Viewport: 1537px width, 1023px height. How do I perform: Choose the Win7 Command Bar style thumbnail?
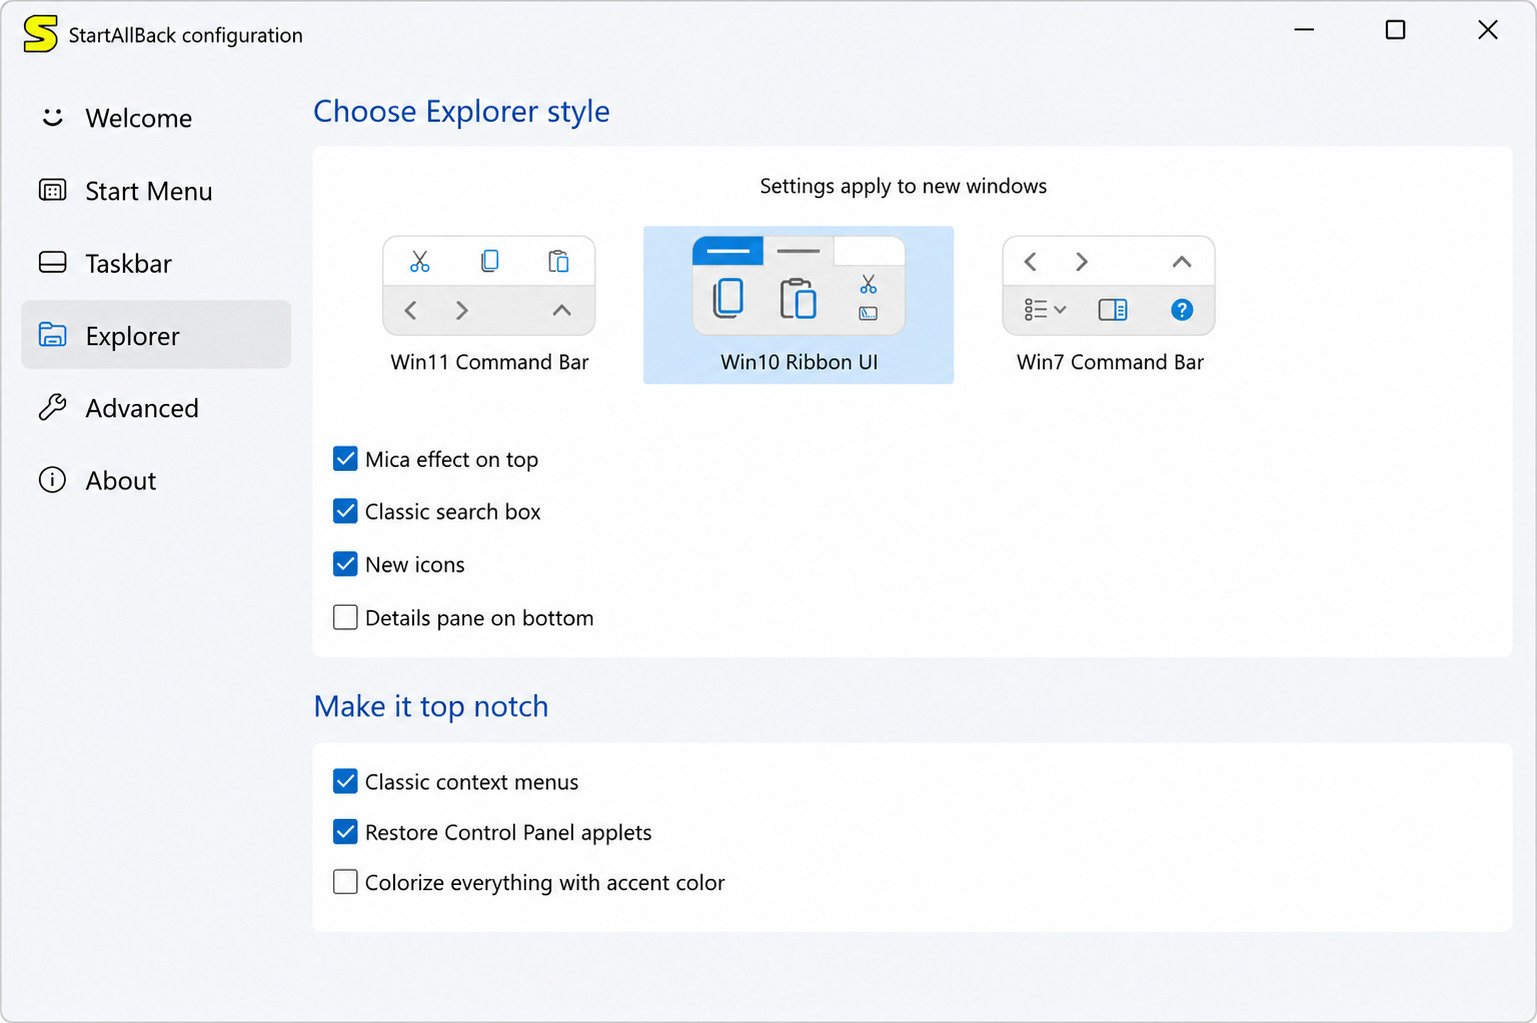coord(1108,286)
